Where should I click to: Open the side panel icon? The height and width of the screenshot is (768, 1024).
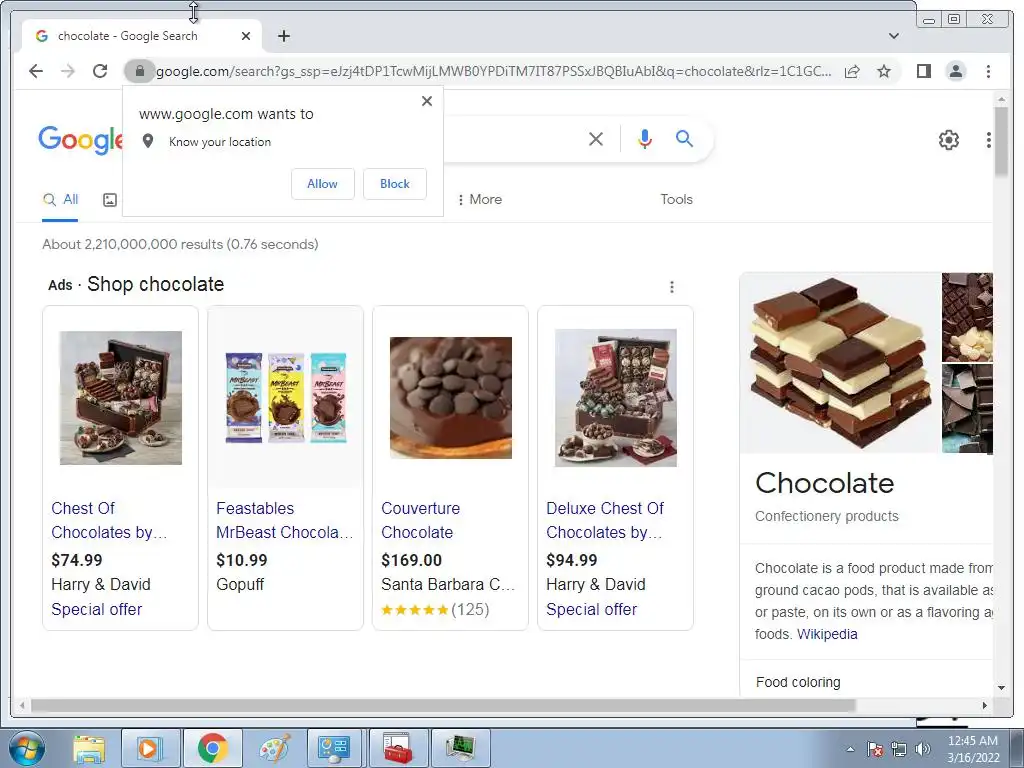(x=923, y=71)
